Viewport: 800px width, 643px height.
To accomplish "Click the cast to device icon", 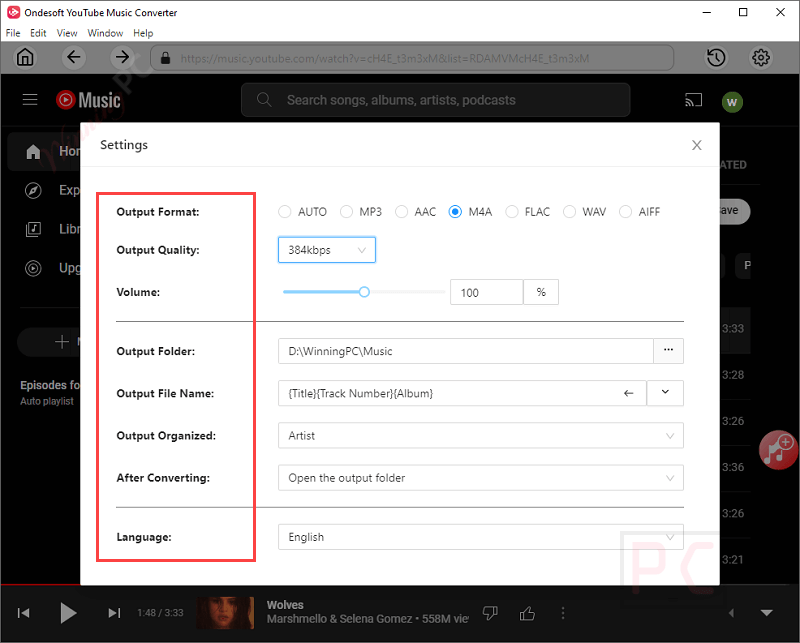I will coord(693,100).
